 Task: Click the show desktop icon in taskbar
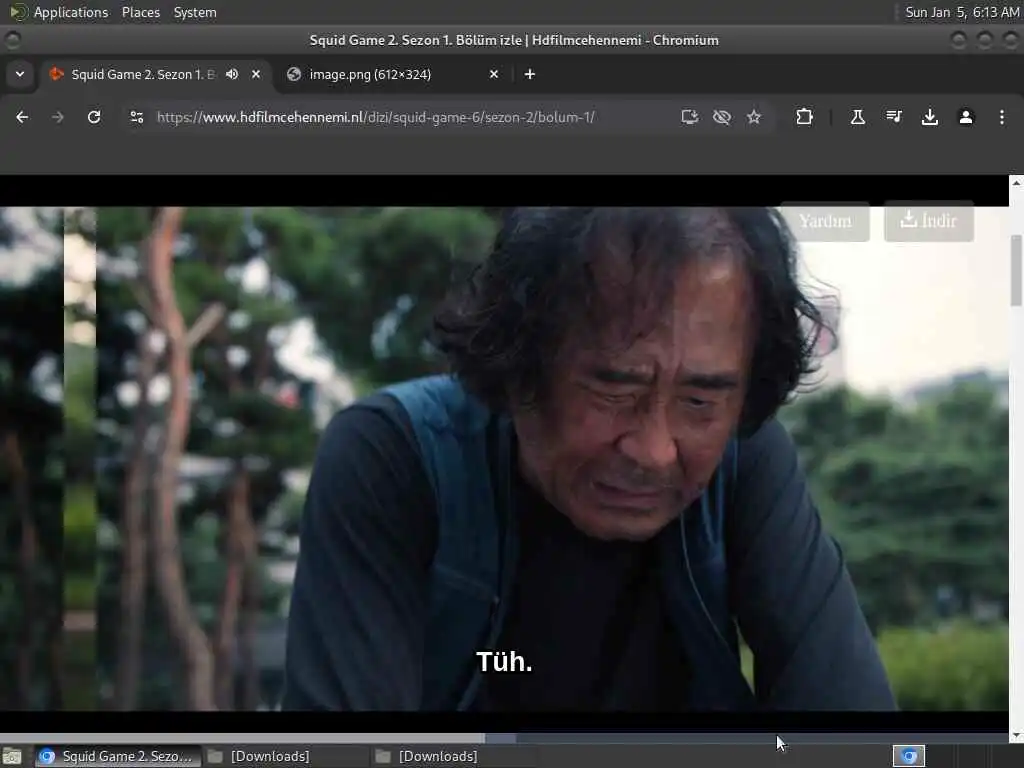tap(12, 756)
